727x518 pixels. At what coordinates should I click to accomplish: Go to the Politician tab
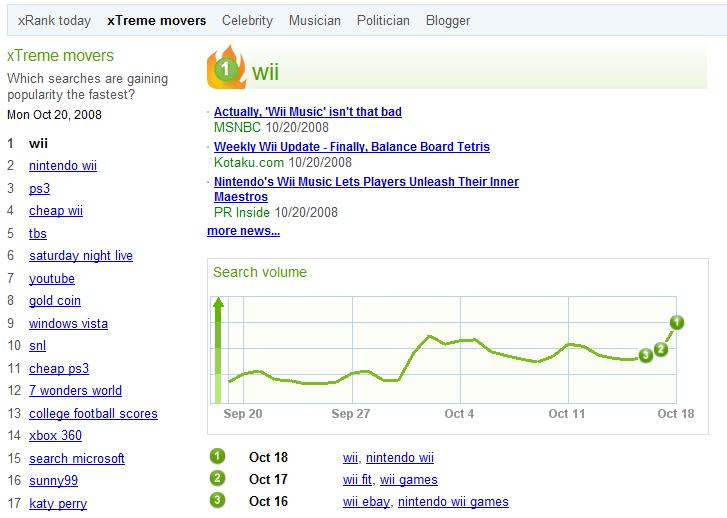(x=383, y=20)
